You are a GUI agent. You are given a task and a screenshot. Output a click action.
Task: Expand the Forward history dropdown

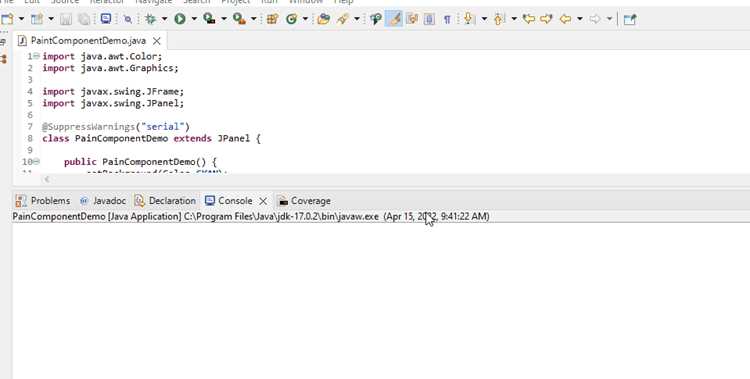pos(609,19)
